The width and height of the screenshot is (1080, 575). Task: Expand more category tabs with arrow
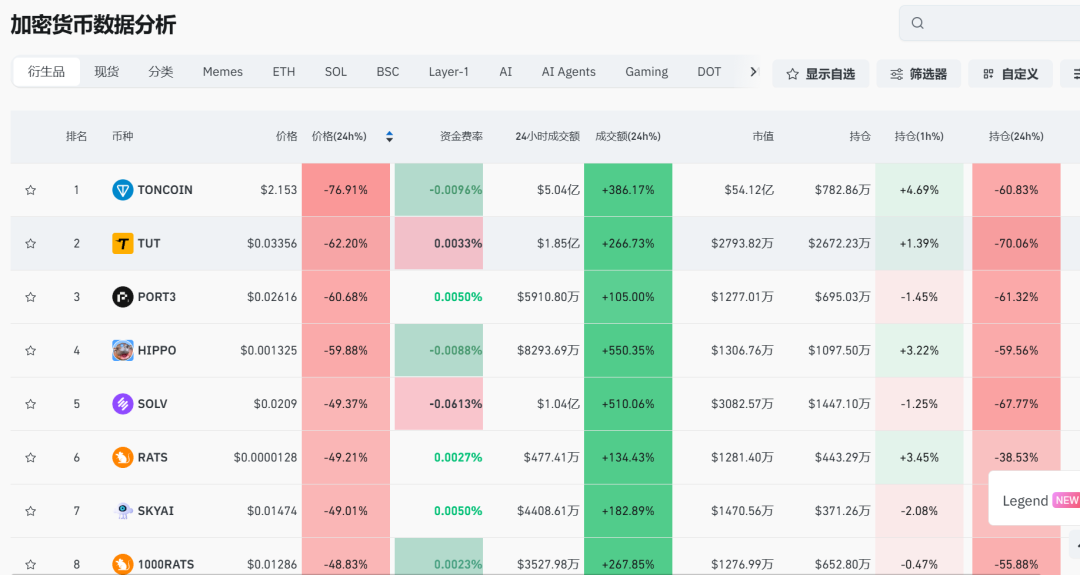(753, 72)
